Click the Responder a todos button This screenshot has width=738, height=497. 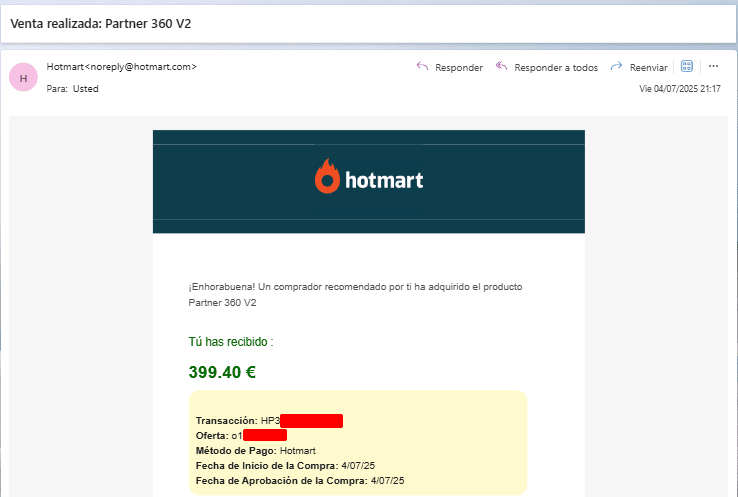pyautogui.click(x=546, y=67)
